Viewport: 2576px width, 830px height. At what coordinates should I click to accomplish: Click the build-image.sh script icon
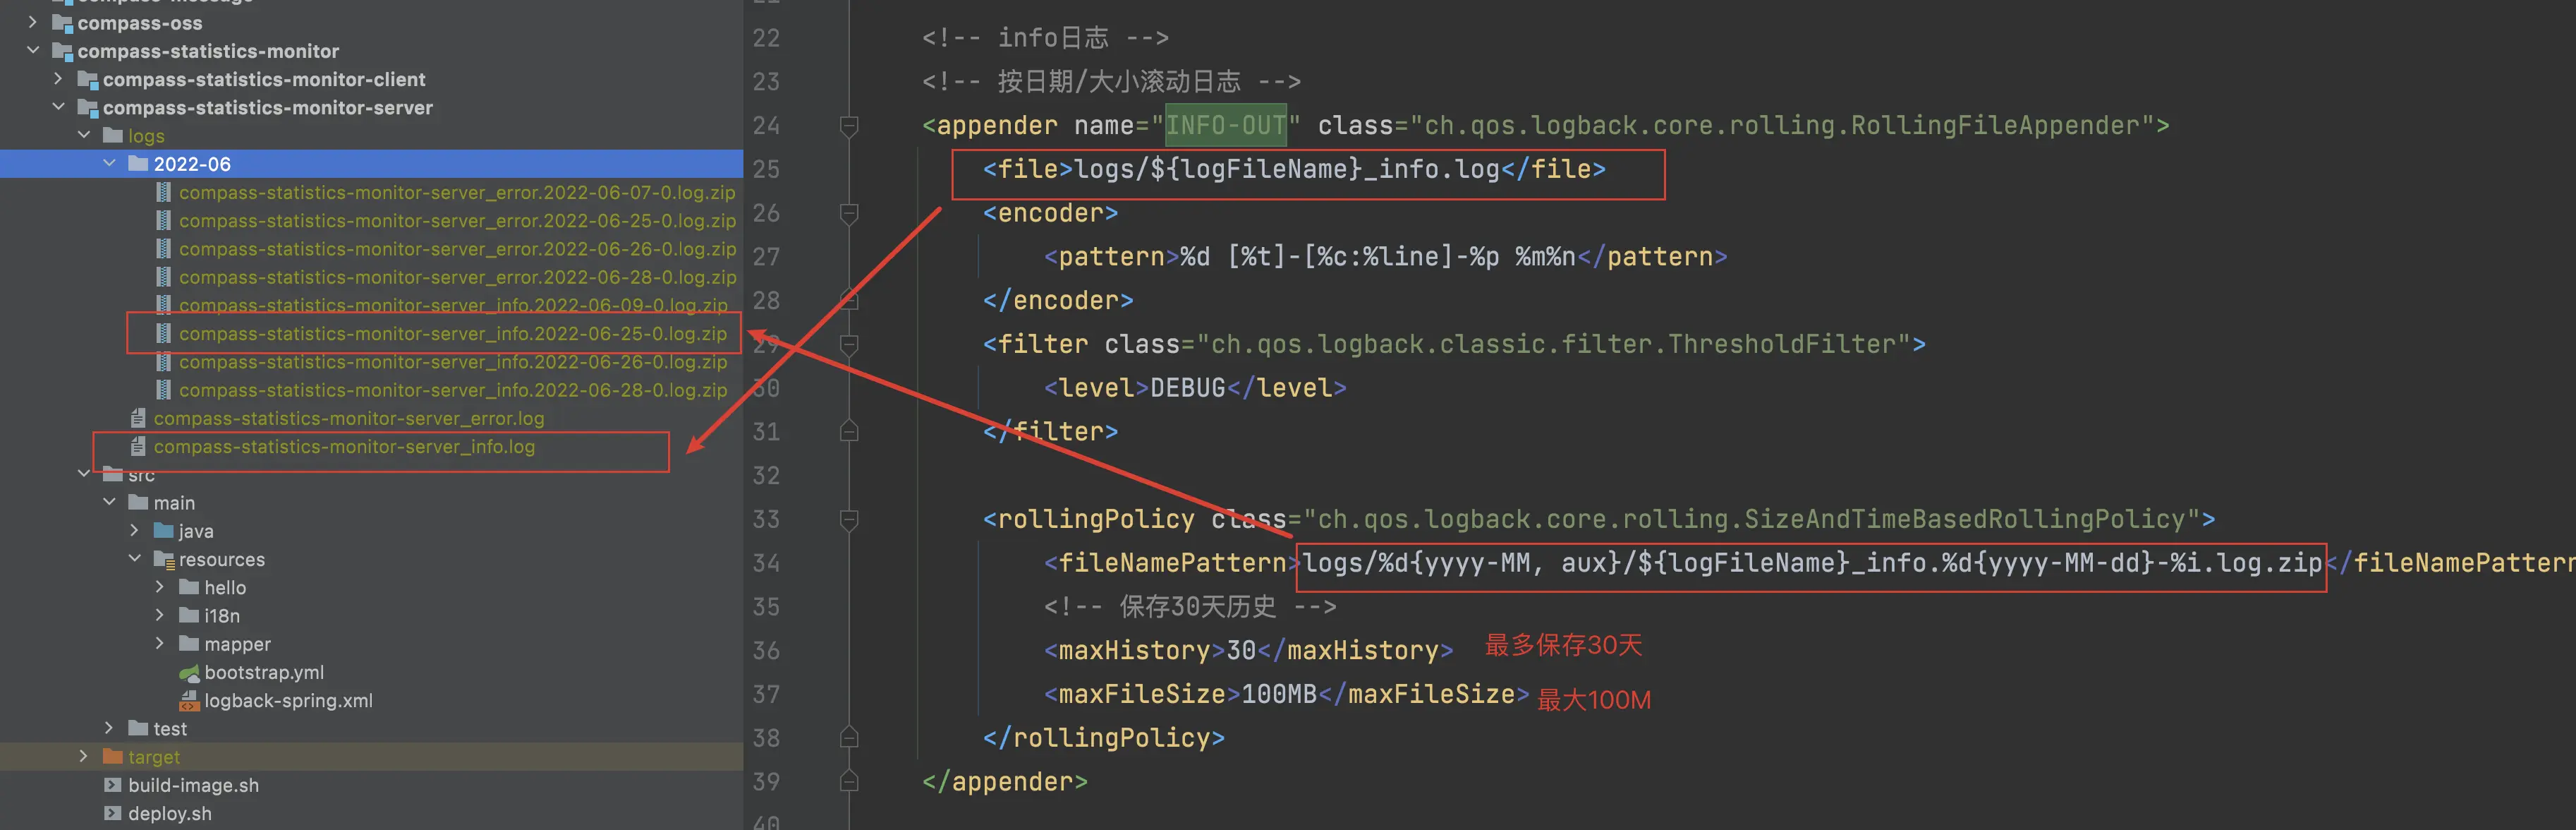click(113, 786)
